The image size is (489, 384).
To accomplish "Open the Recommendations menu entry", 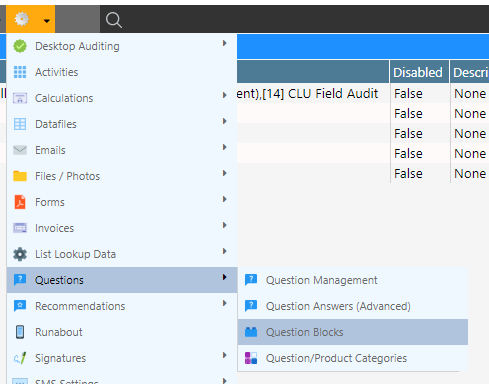I will tap(122, 306).
